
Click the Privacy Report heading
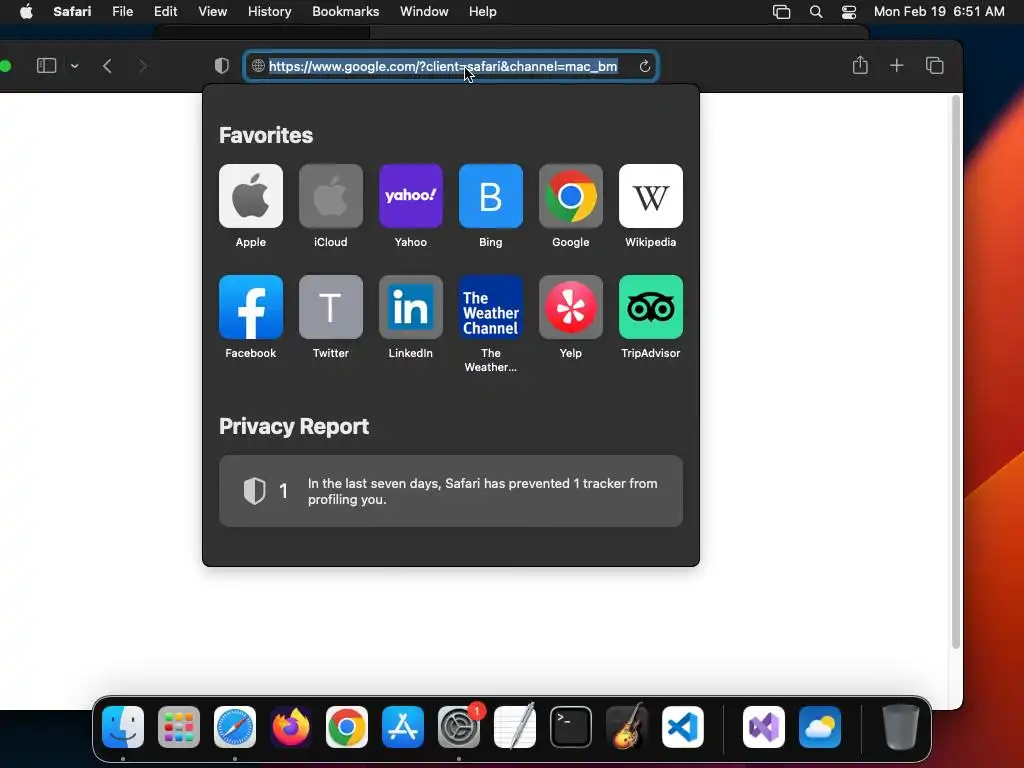click(294, 426)
